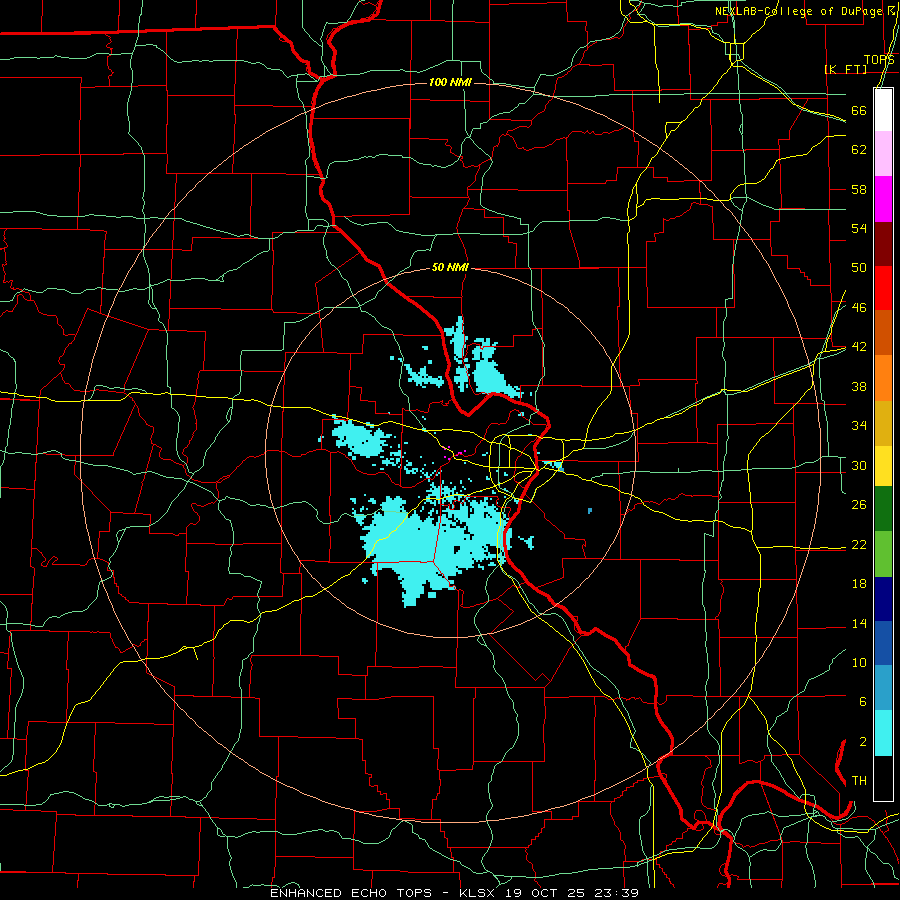Select the bright red legend swatch
This screenshot has height=900, width=900.
(x=883, y=288)
